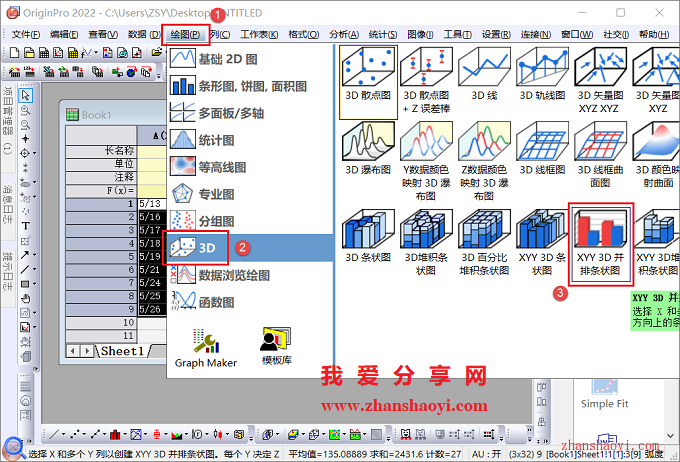Viewport: 680px width, 462px height.
Task: Open the Simple Fit app
Action: [605, 395]
